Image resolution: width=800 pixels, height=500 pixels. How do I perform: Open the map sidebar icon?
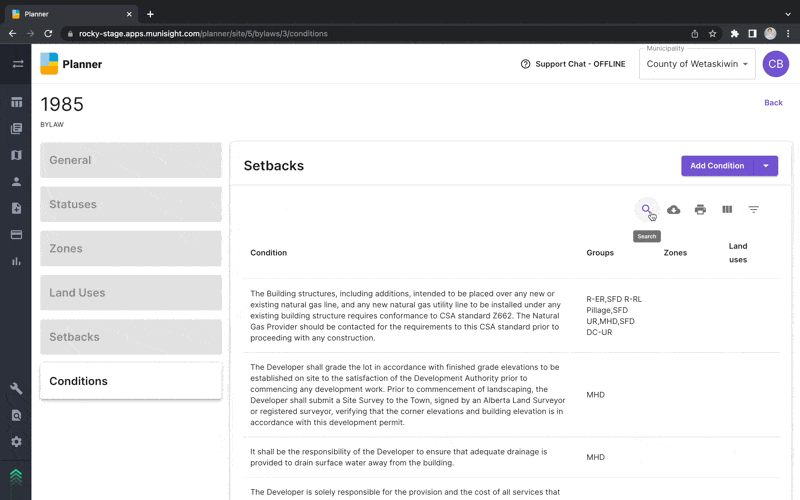16,155
